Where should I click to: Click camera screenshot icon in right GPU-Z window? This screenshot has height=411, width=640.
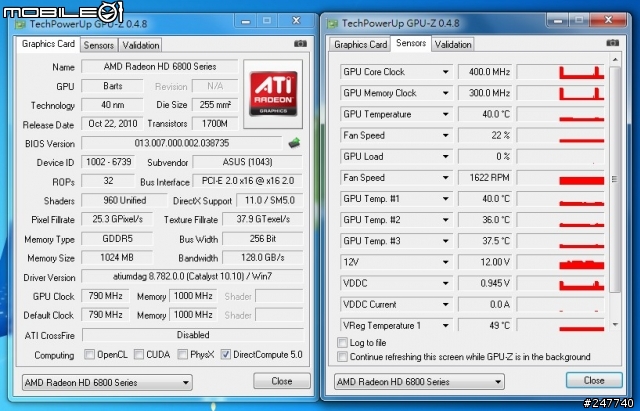pos(612,43)
